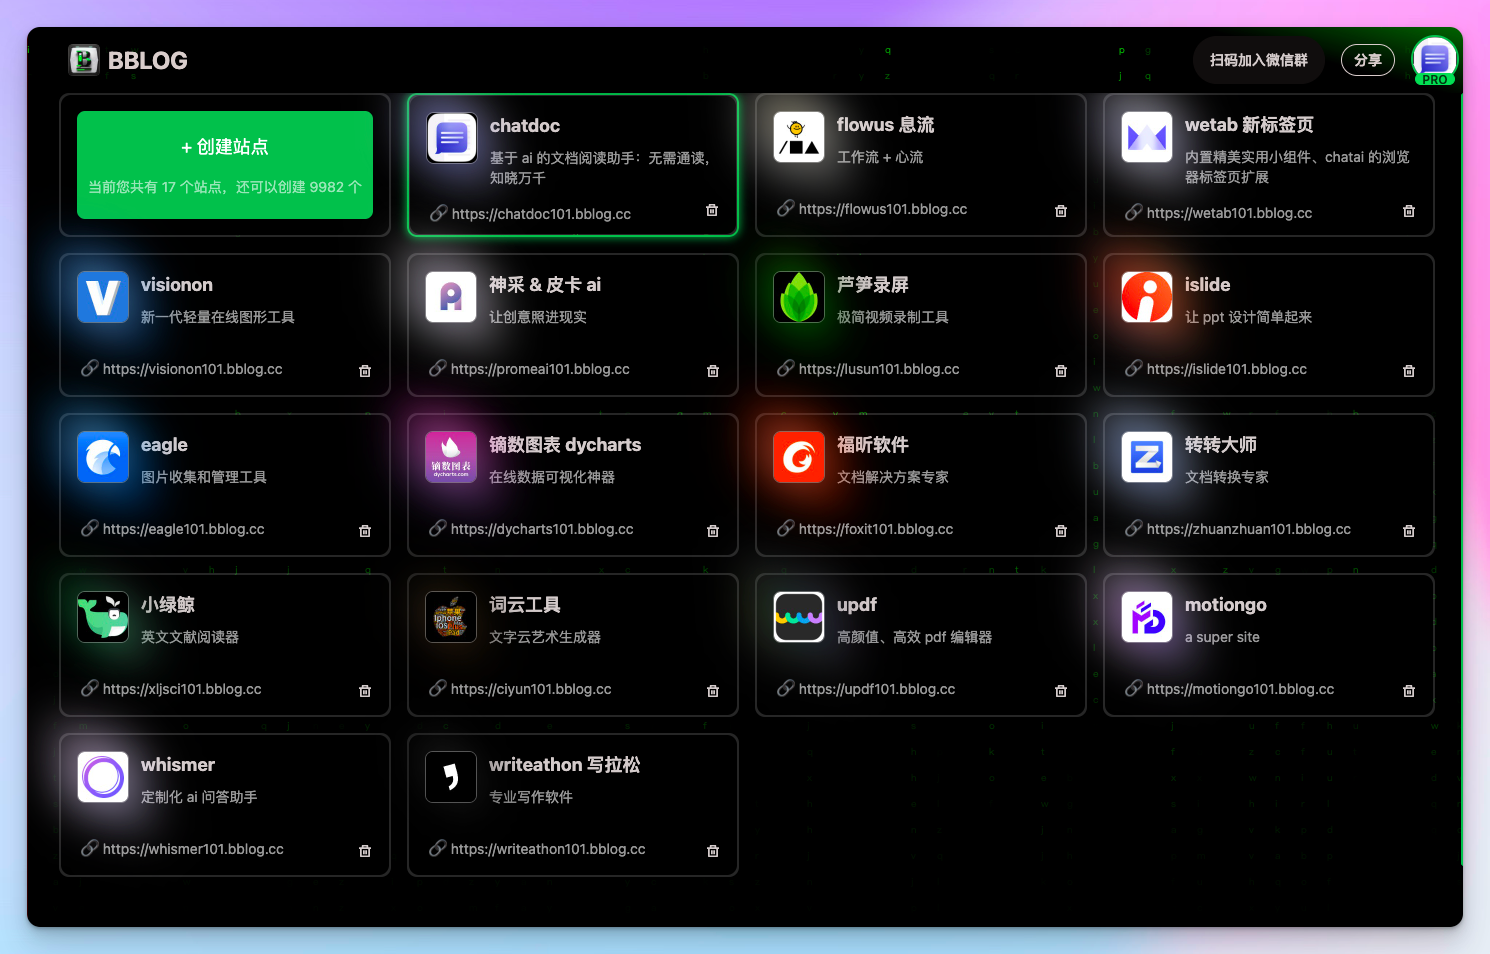Open the 神采 & 皮卡 ai icon
This screenshot has width=1490, height=954.
coord(451,297)
